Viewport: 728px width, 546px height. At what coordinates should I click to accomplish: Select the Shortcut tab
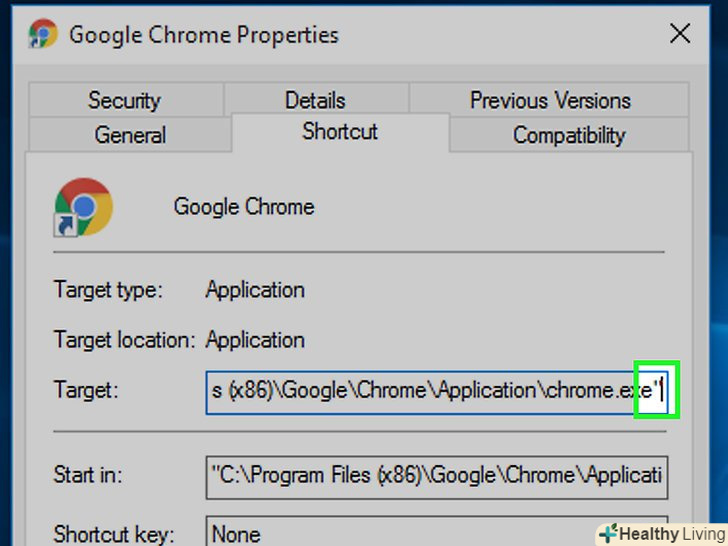point(340,132)
